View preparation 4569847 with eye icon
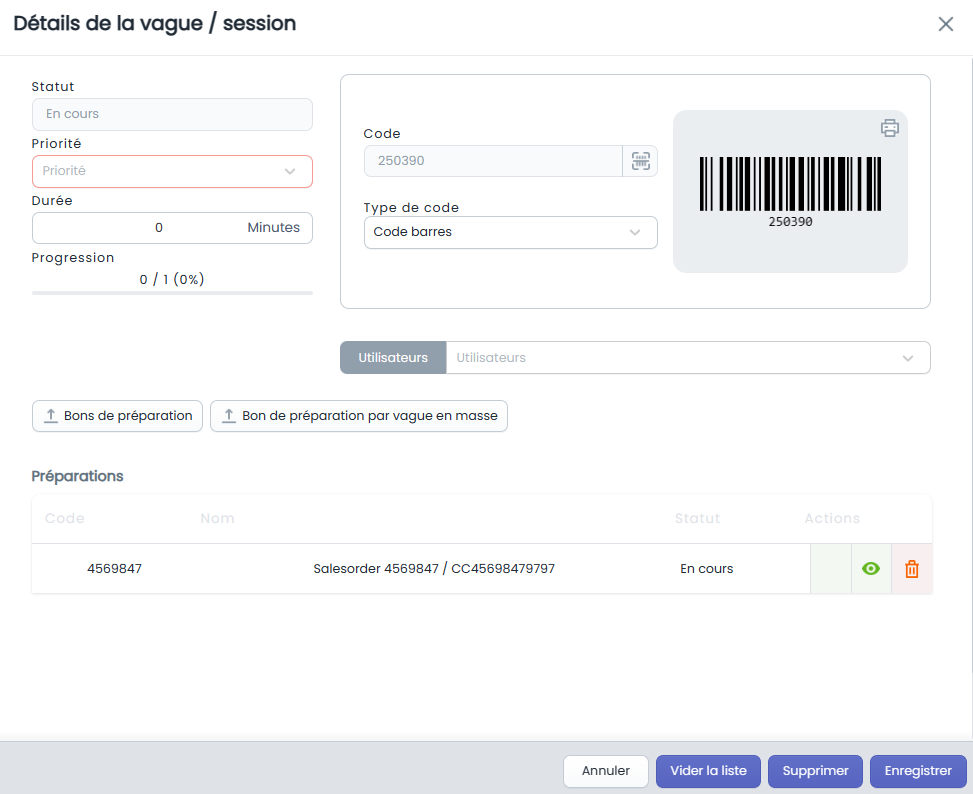The image size is (973, 794). point(871,569)
